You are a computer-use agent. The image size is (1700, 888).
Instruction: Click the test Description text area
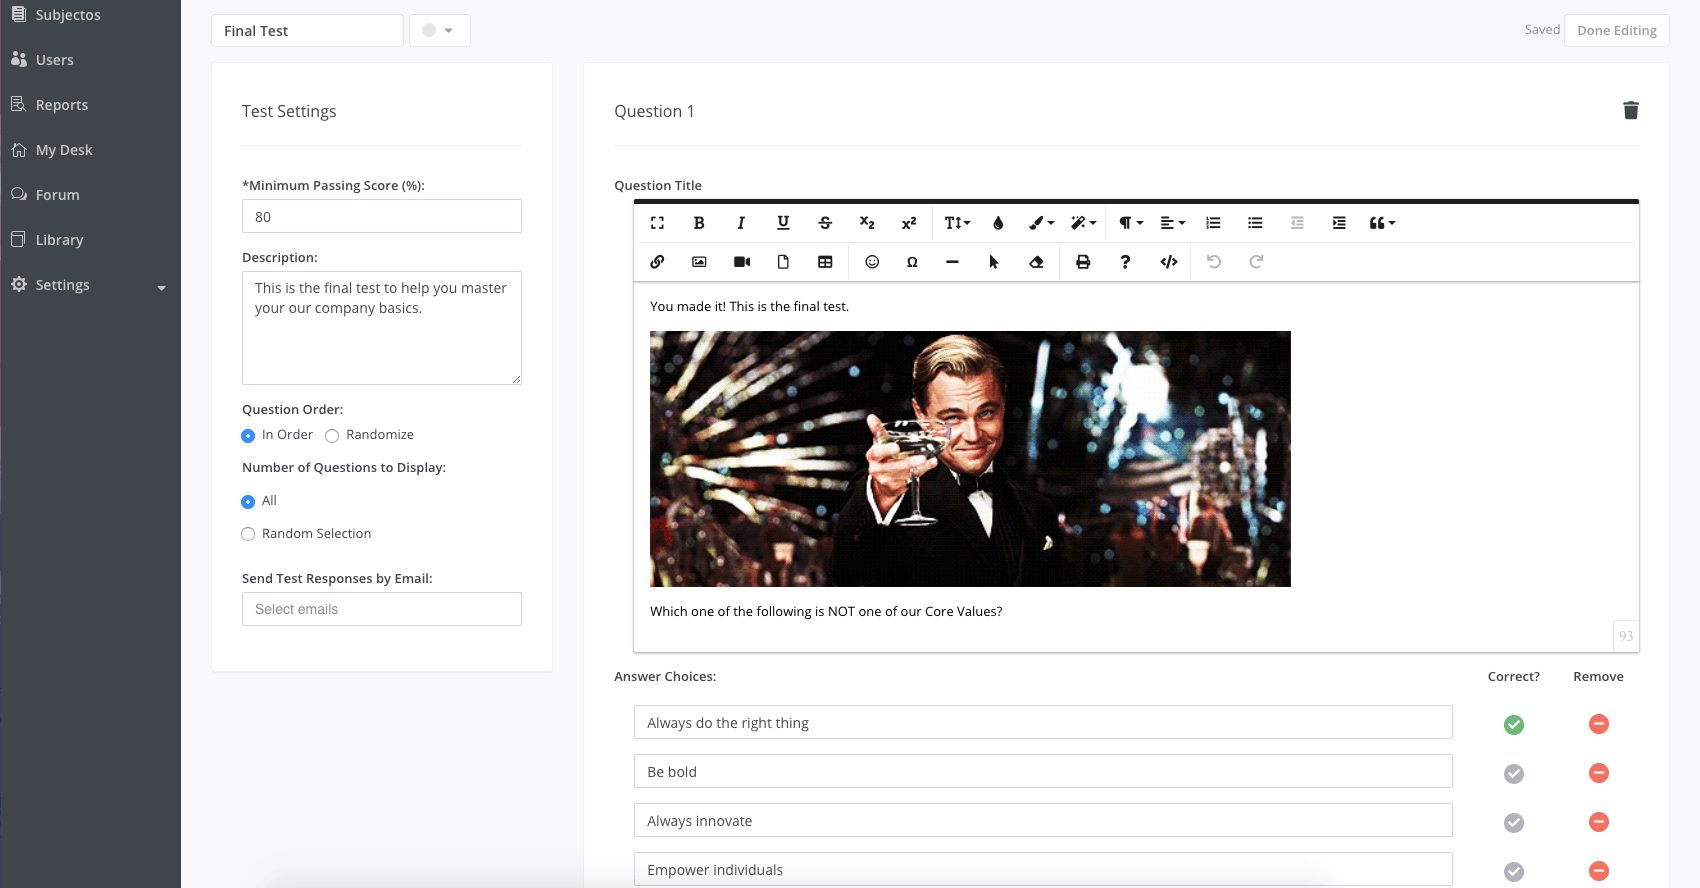(x=382, y=328)
